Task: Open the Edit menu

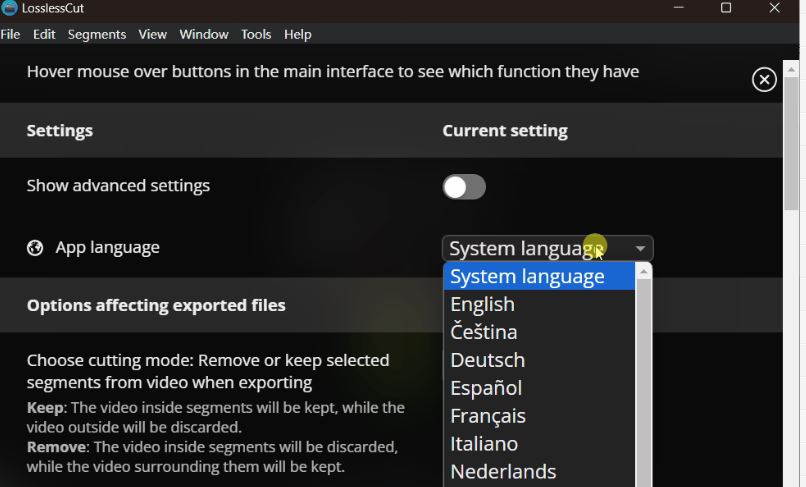Action: pos(44,34)
